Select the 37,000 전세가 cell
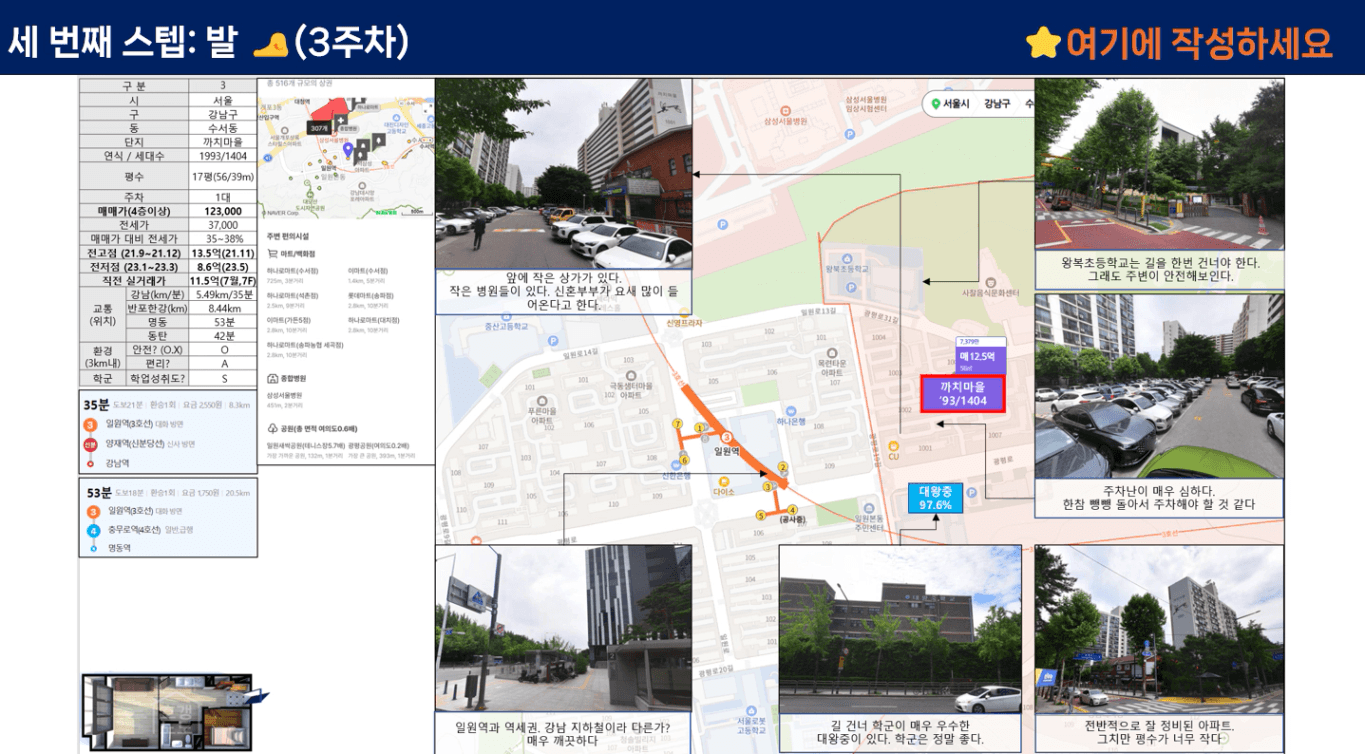1365x754 pixels. pyautogui.click(x=223, y=225)
